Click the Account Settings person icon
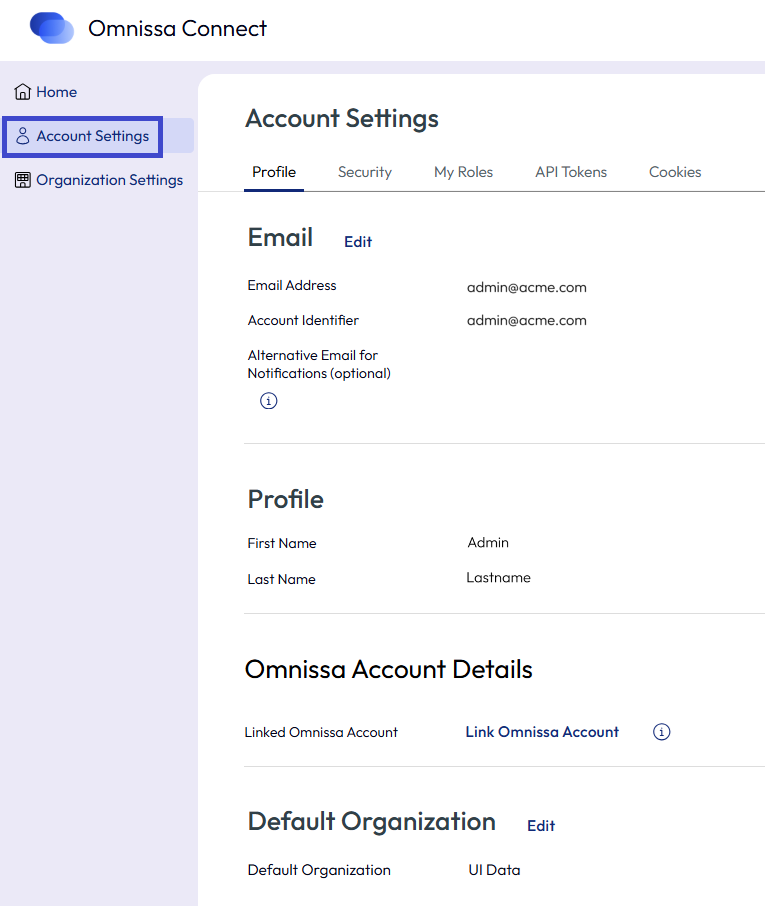This screenshot has height=906, width=765. [x=23, y=136]
